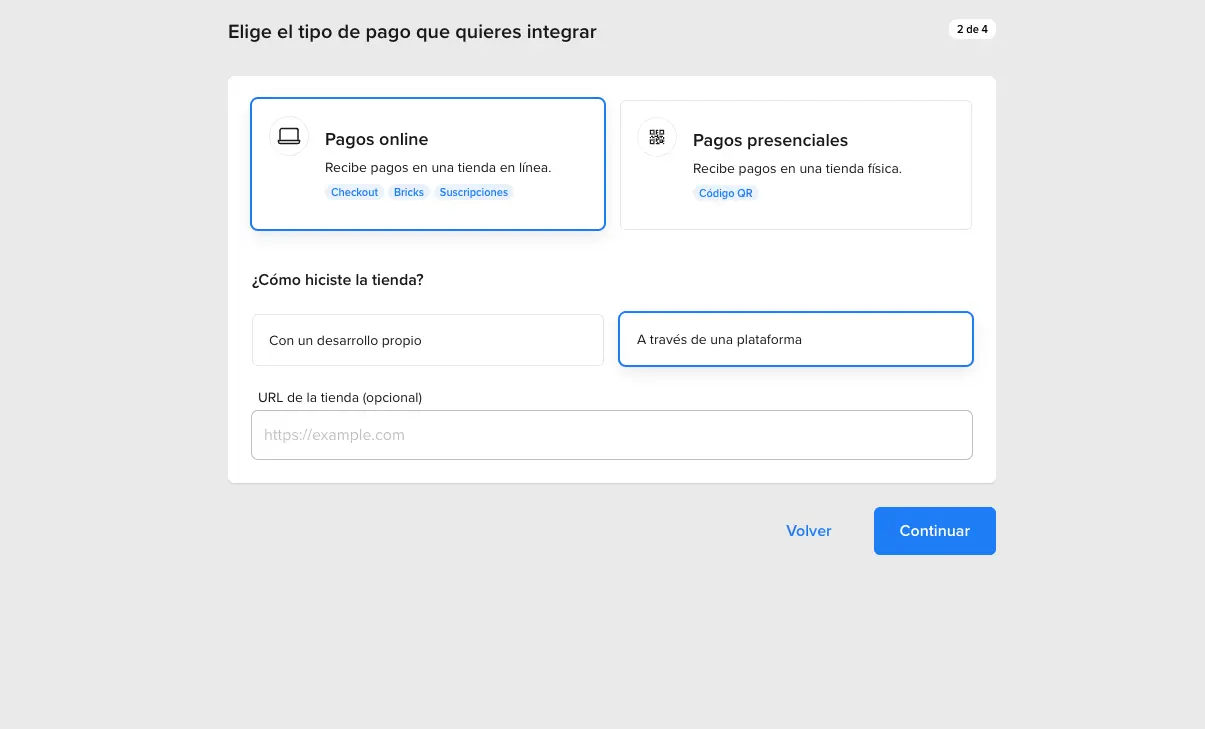Click the Código QR tag
Image resolution: width=1205 pixels, height=729 pixels.
(726, 193)
